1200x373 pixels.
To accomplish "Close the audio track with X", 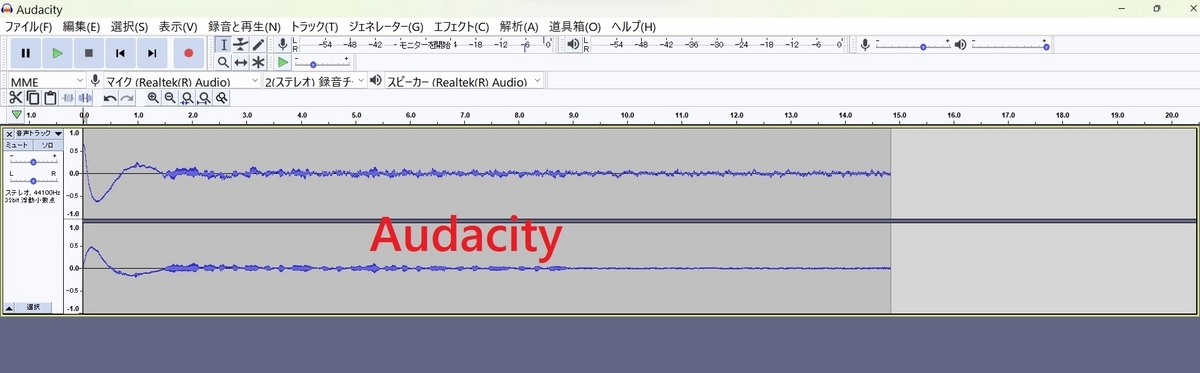I will [x=9, y=133].
